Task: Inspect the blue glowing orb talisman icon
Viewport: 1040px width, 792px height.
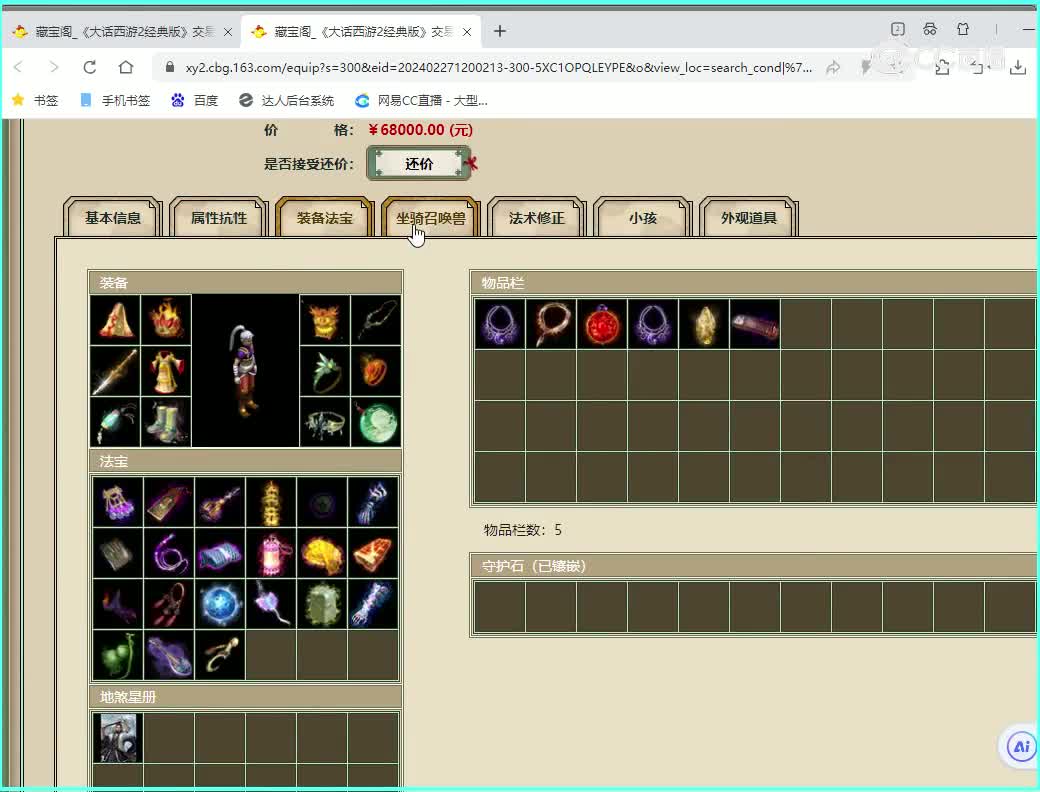Action: [x=220, y=604]
